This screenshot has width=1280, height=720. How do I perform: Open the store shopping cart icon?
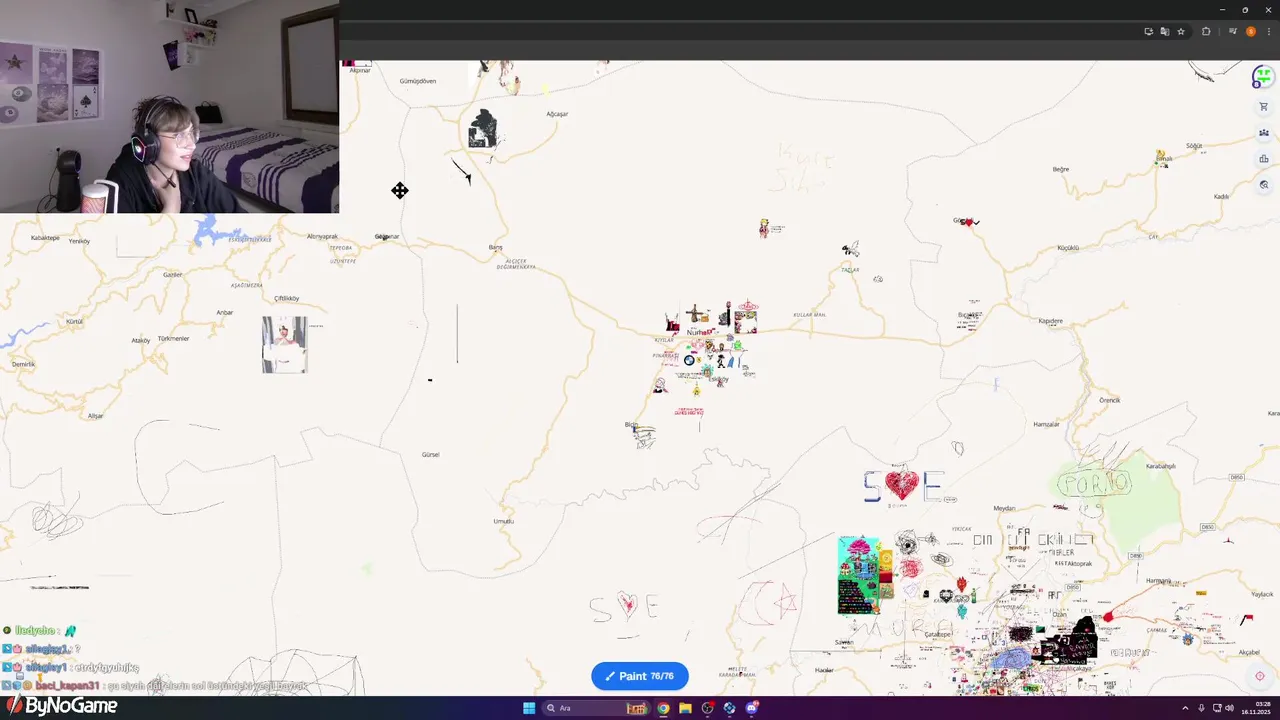click(x=1264, y=107)
